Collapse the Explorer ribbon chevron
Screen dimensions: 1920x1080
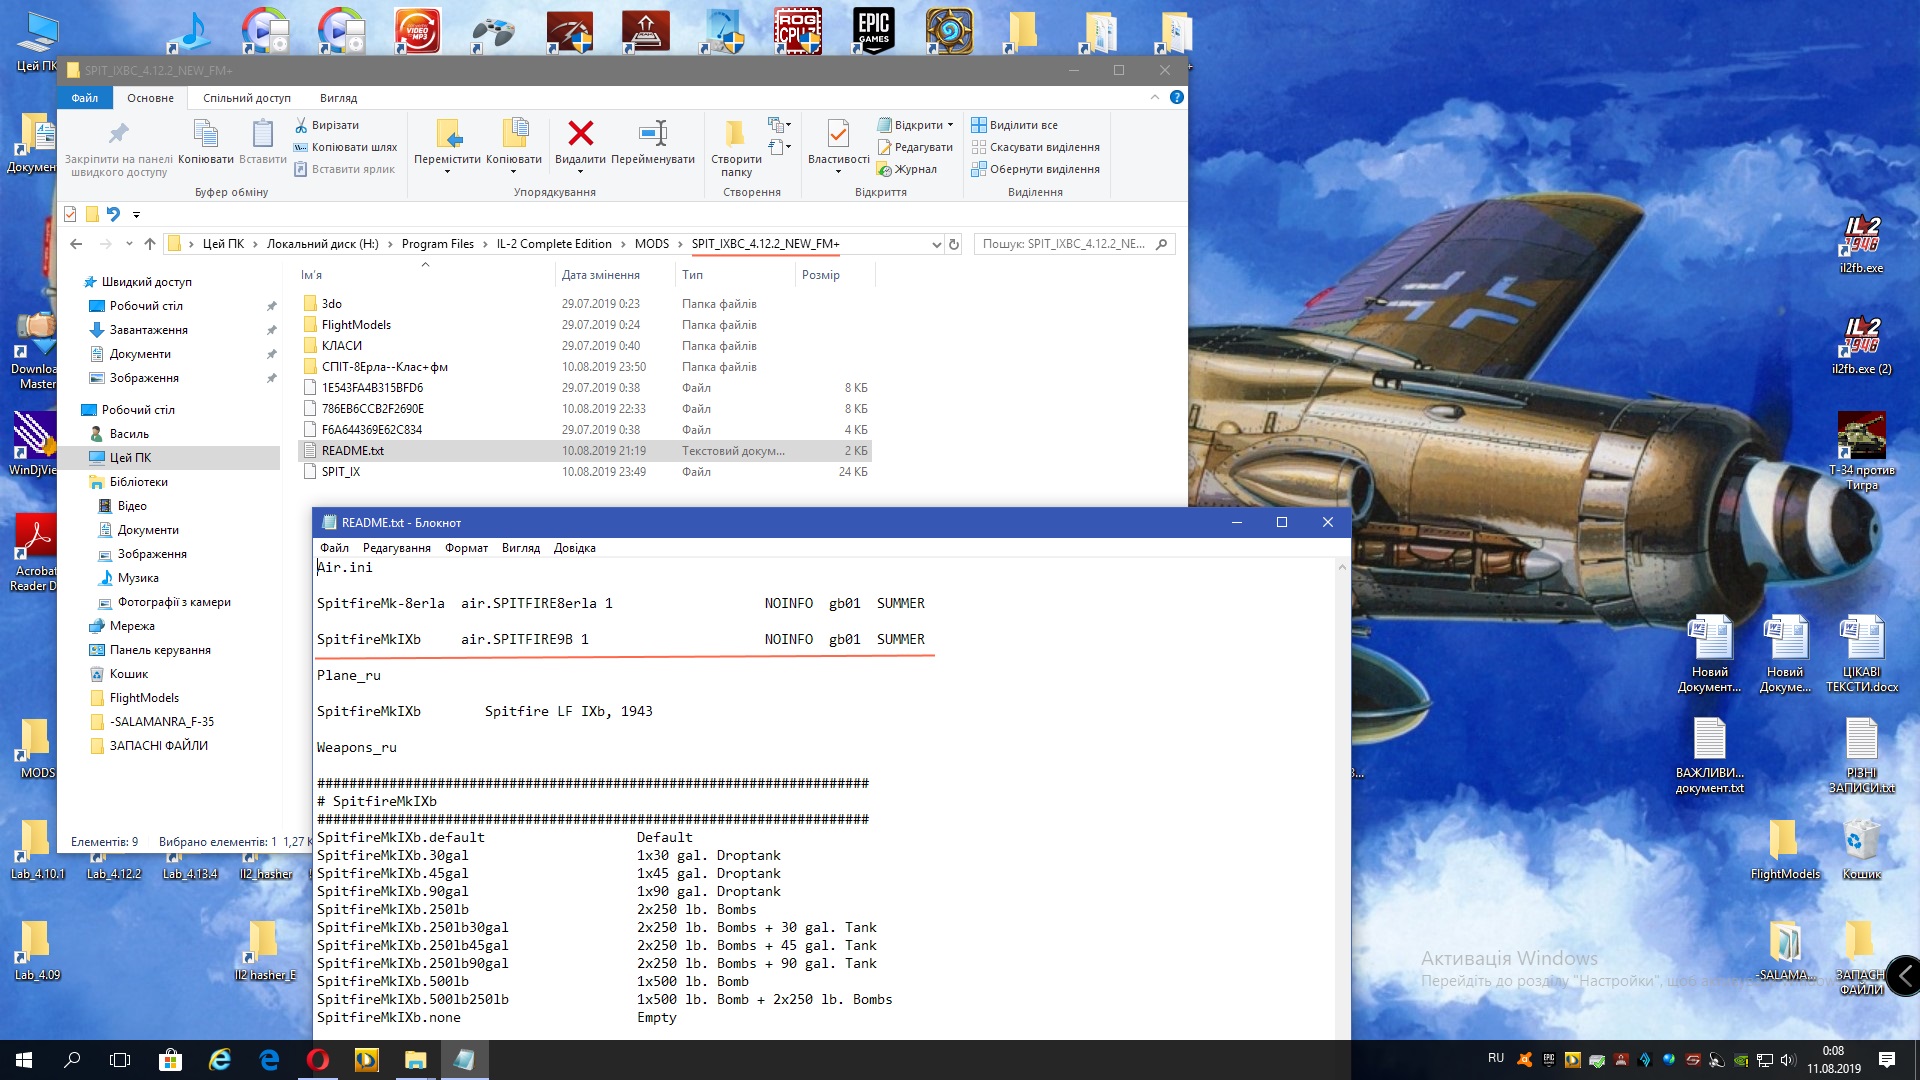tap(1154, 97)
